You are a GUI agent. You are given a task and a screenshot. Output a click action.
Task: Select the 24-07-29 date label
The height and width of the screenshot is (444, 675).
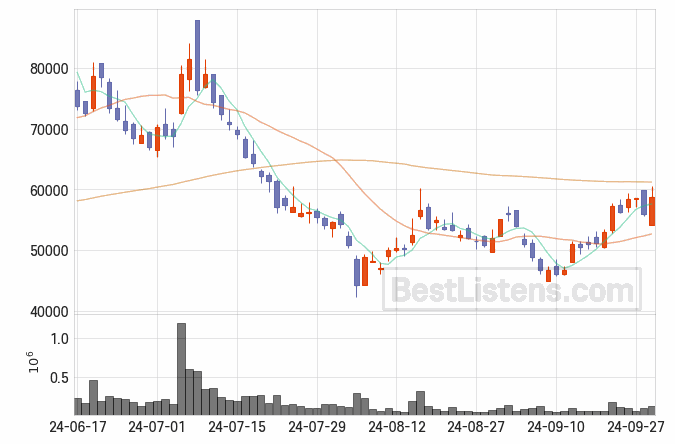pos(317,427)
